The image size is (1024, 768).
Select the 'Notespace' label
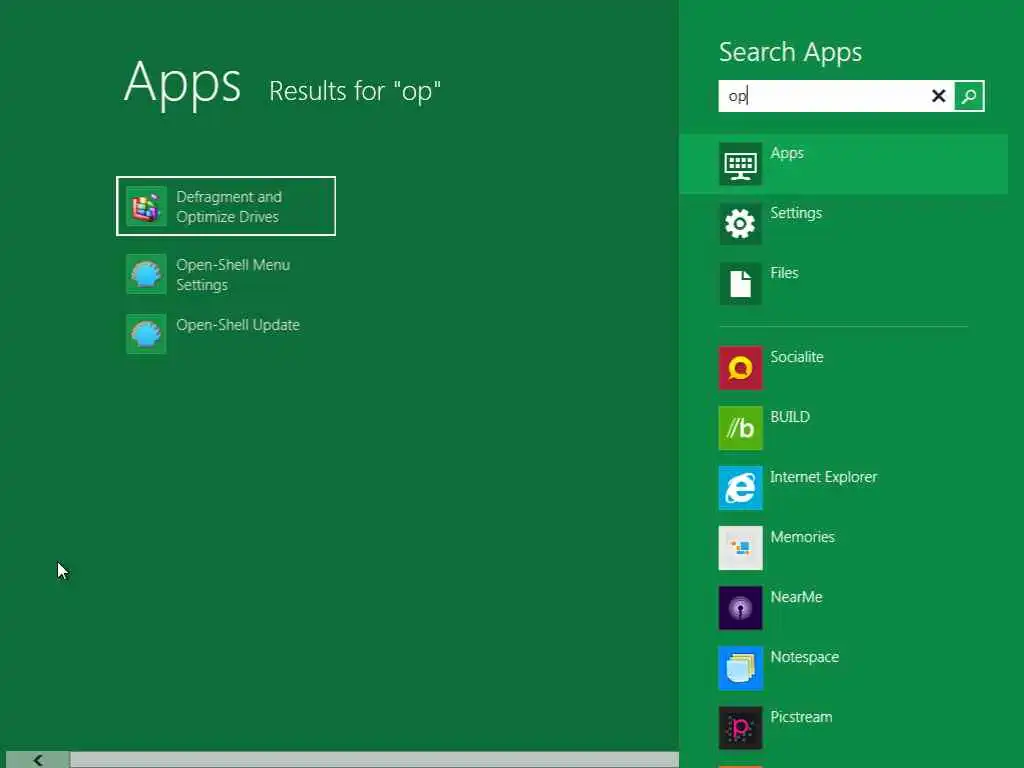tap(805, 657)
